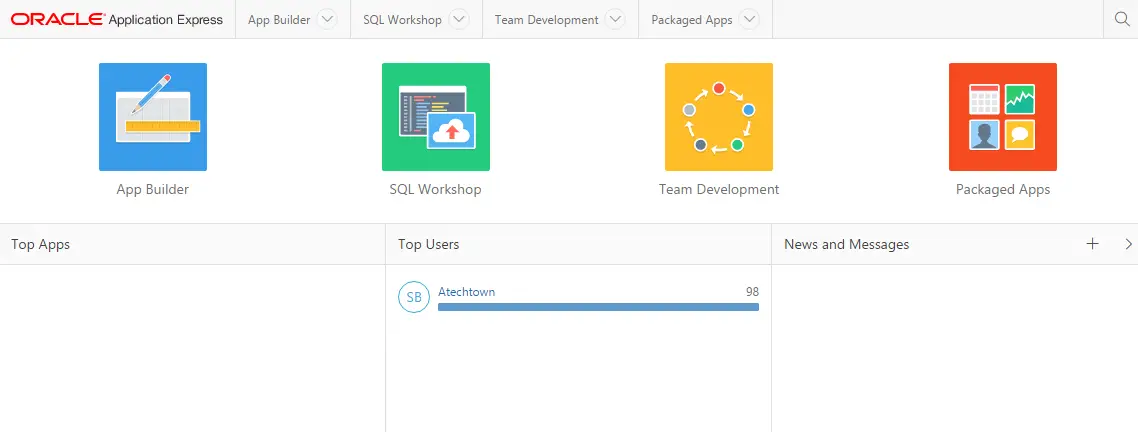This screenshot has height=432, width=1138.
Task: Click the Atechtown blue activity bar
Action: [598, 307]
